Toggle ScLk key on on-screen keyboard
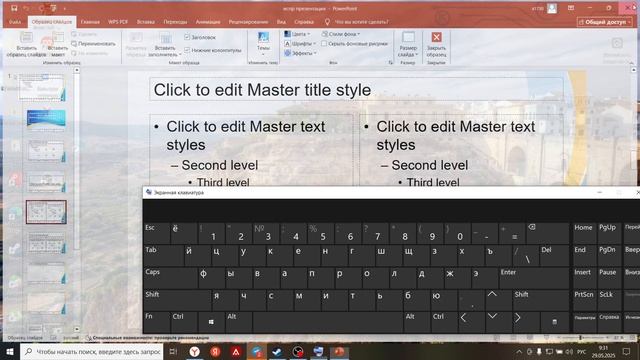 609,300
